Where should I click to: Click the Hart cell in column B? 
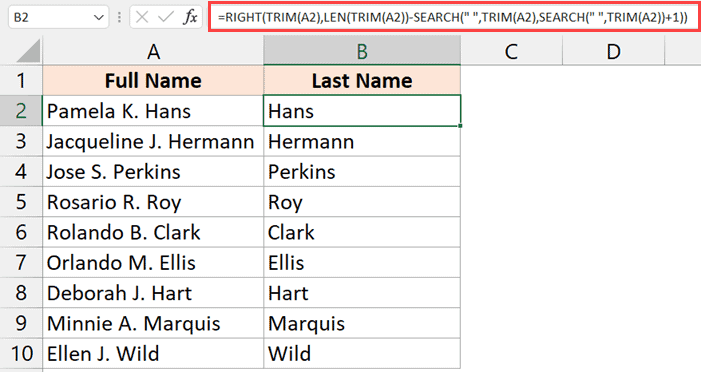click(x=362, y=293)
